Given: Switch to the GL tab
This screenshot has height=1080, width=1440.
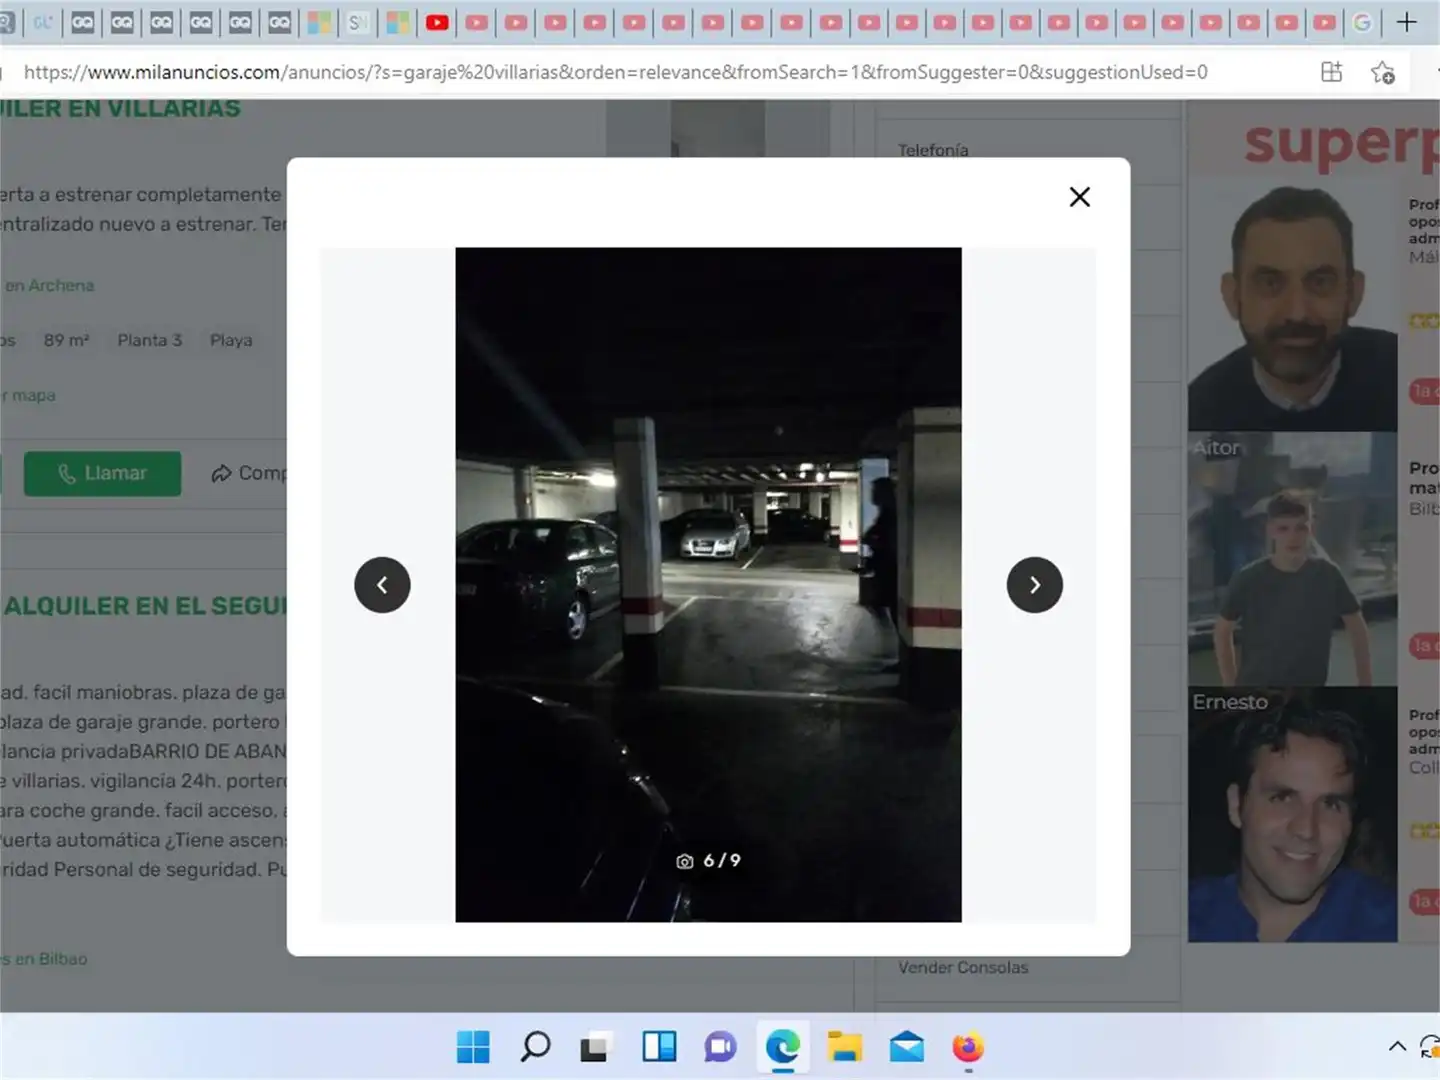Looking at the screenshot, I should [43, 22].
